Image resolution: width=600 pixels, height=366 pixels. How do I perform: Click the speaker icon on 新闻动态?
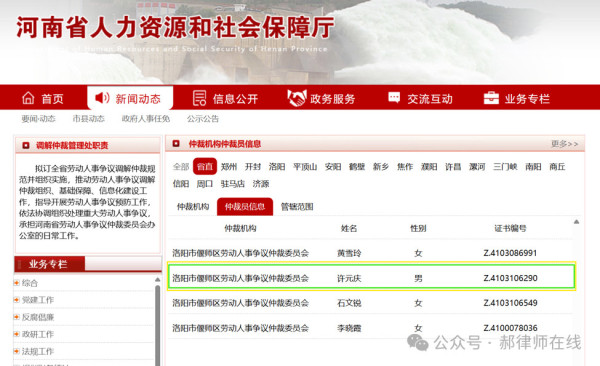(x=102, y=98)
